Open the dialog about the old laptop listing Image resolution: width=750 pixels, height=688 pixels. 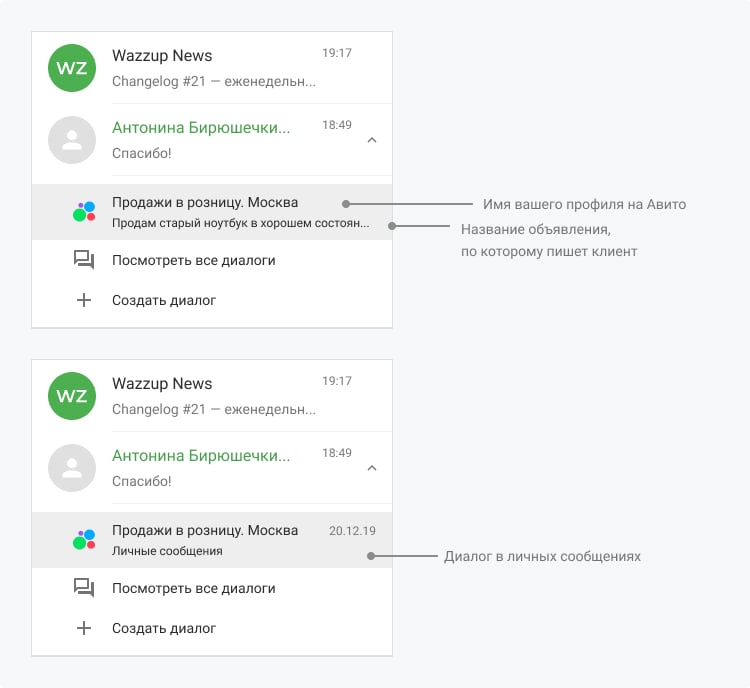click(240, 222)
